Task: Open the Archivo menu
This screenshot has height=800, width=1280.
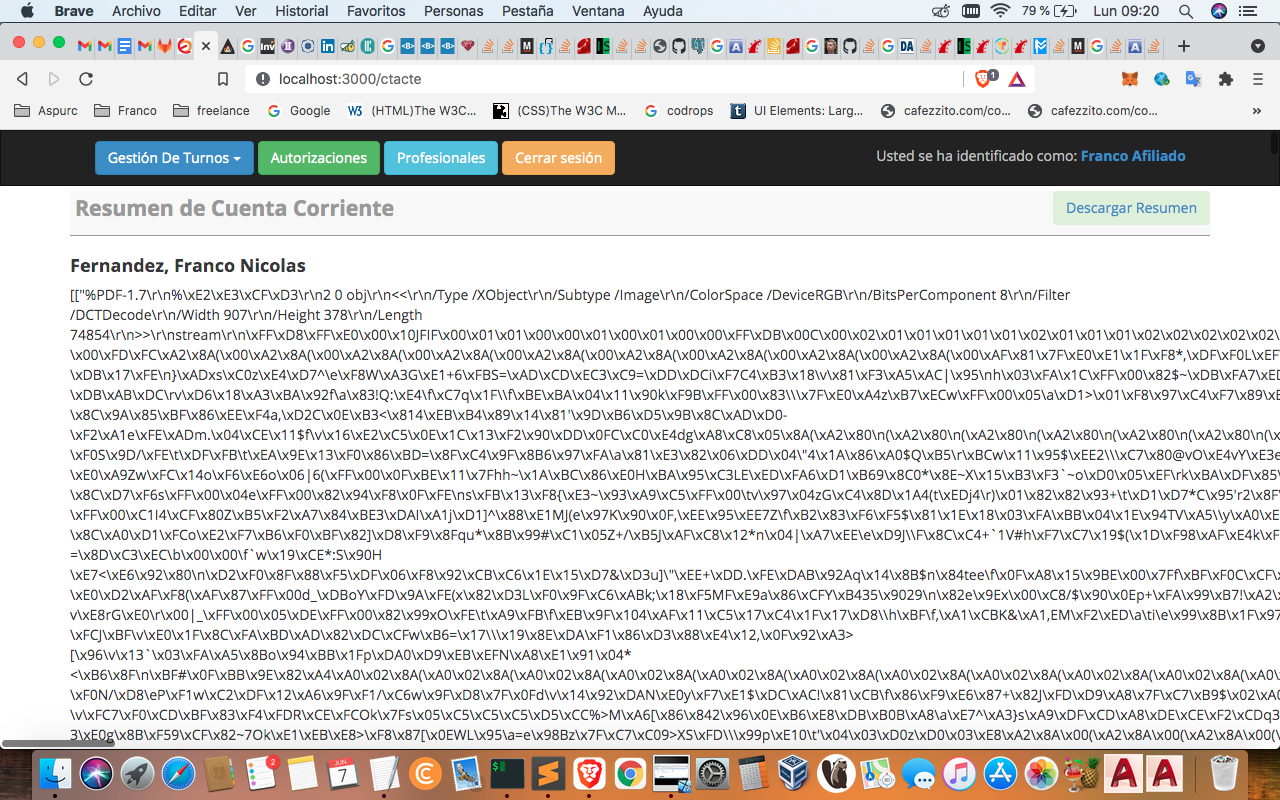Action: 136,11
